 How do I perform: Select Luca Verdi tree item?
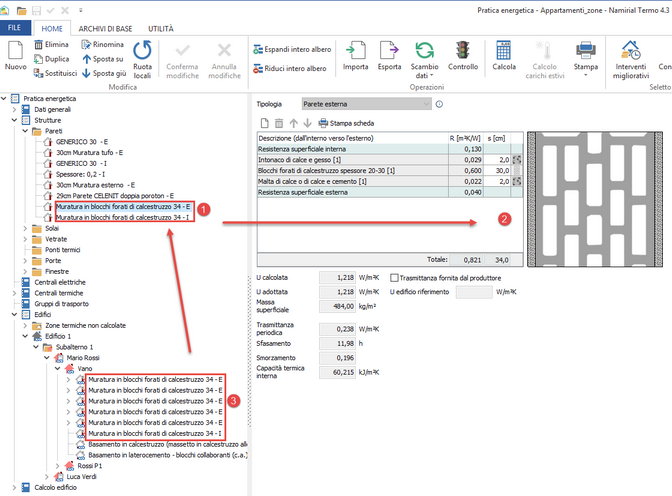pyautogui.click(x=81, y=477)
